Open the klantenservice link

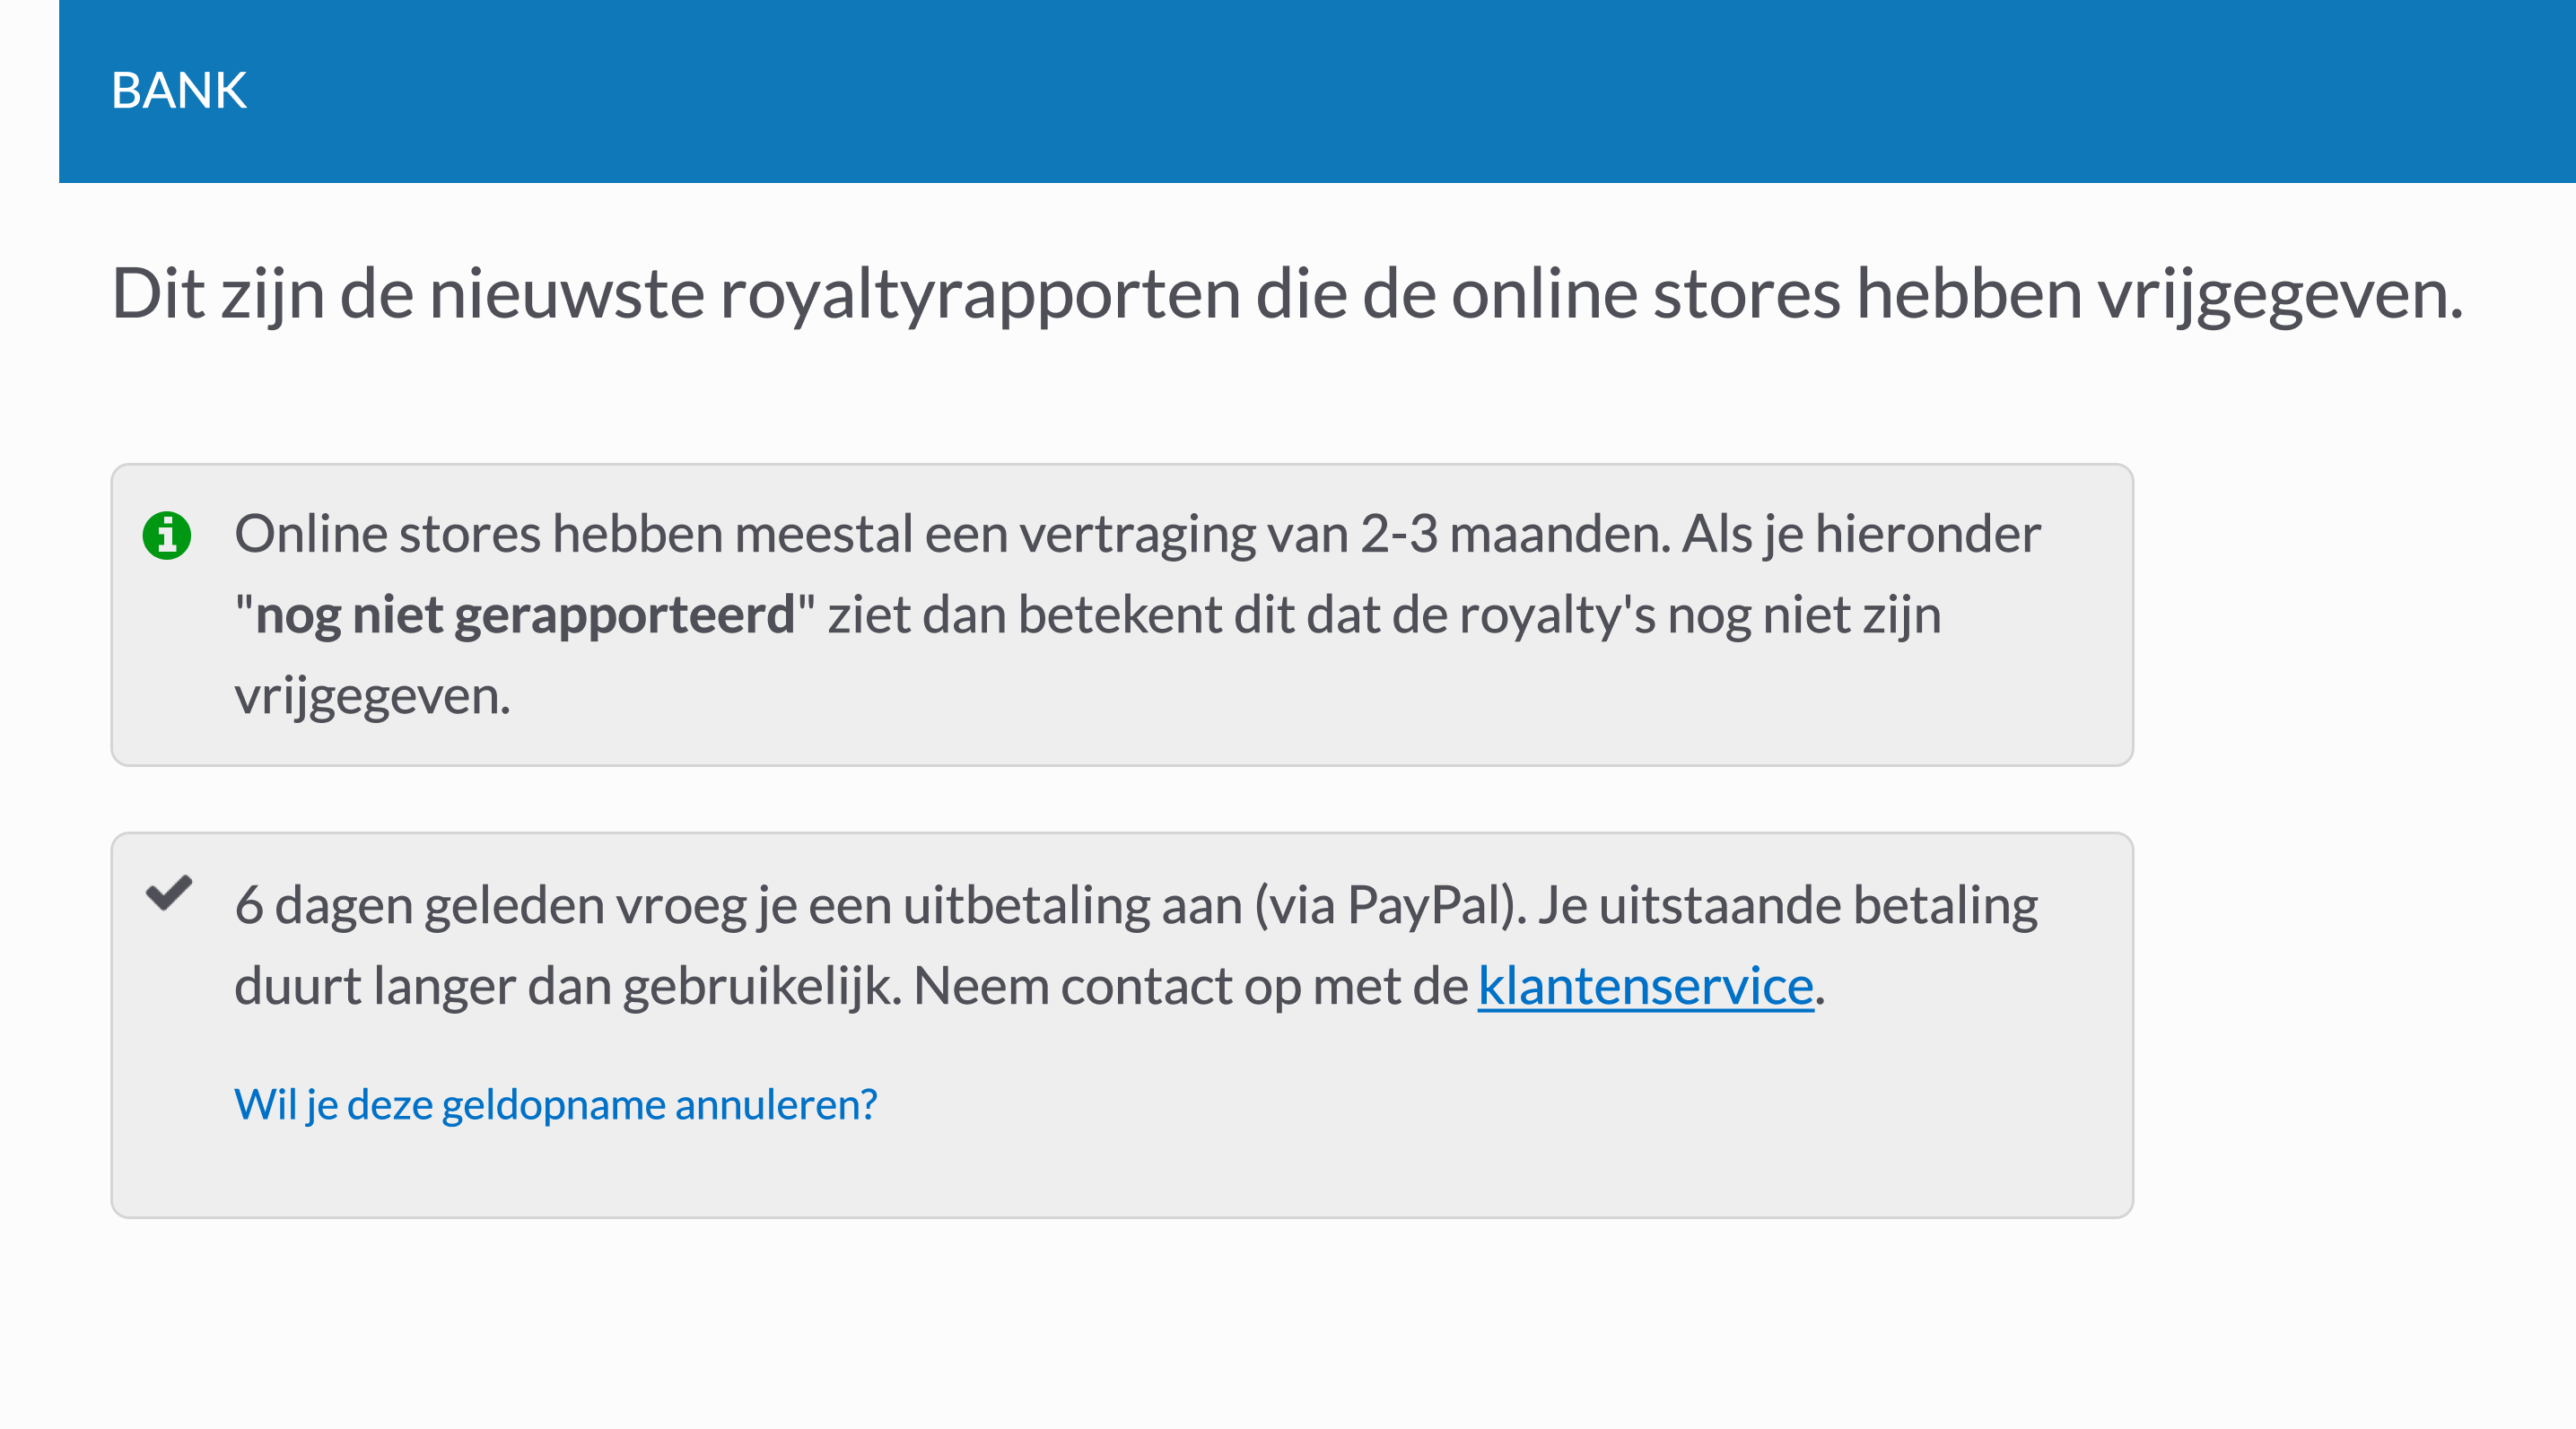[x=1646, y=985]
